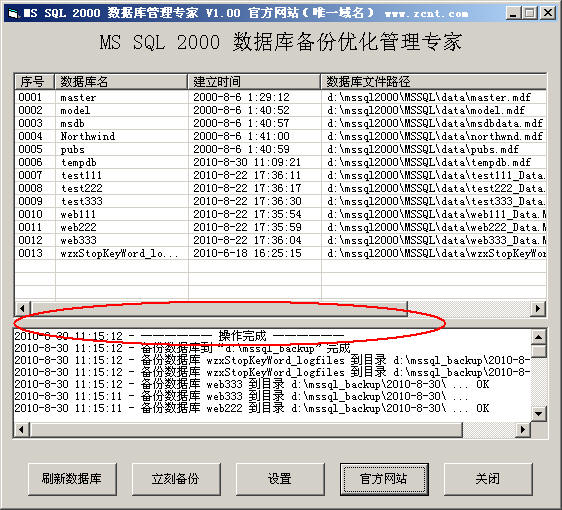Click path ending in northwnd.mdf

click(434, 136)
